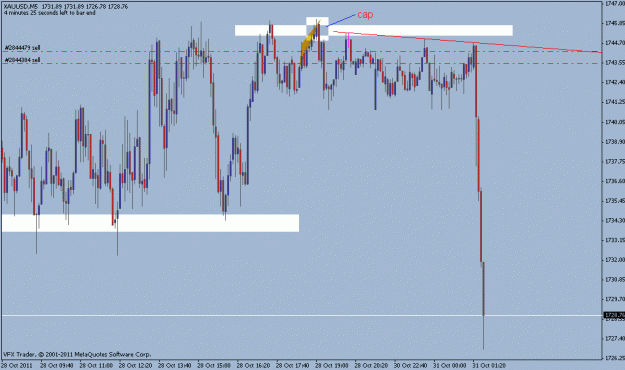Select the lower white support rectangle object

(150, 223)
